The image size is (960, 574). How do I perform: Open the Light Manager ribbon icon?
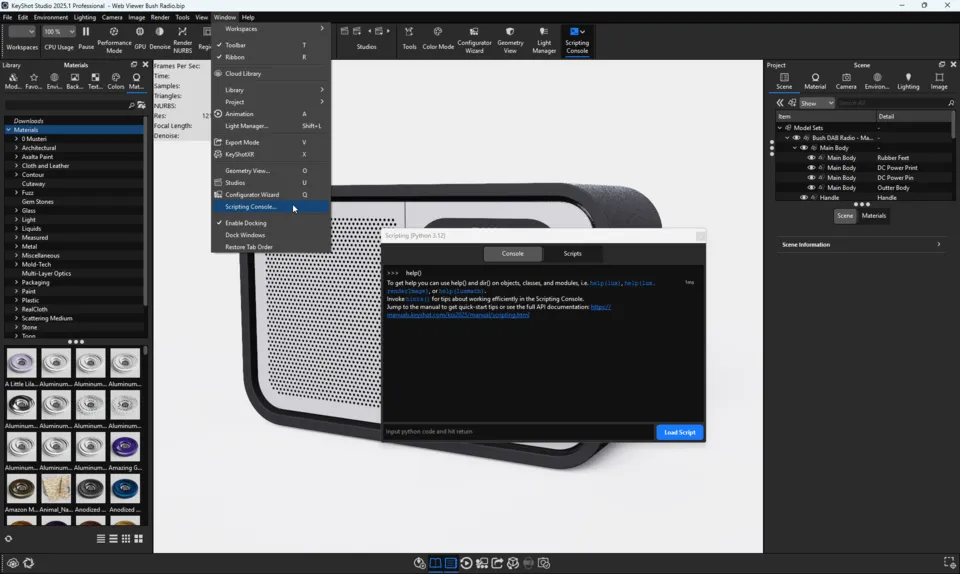tap(544, 40)
